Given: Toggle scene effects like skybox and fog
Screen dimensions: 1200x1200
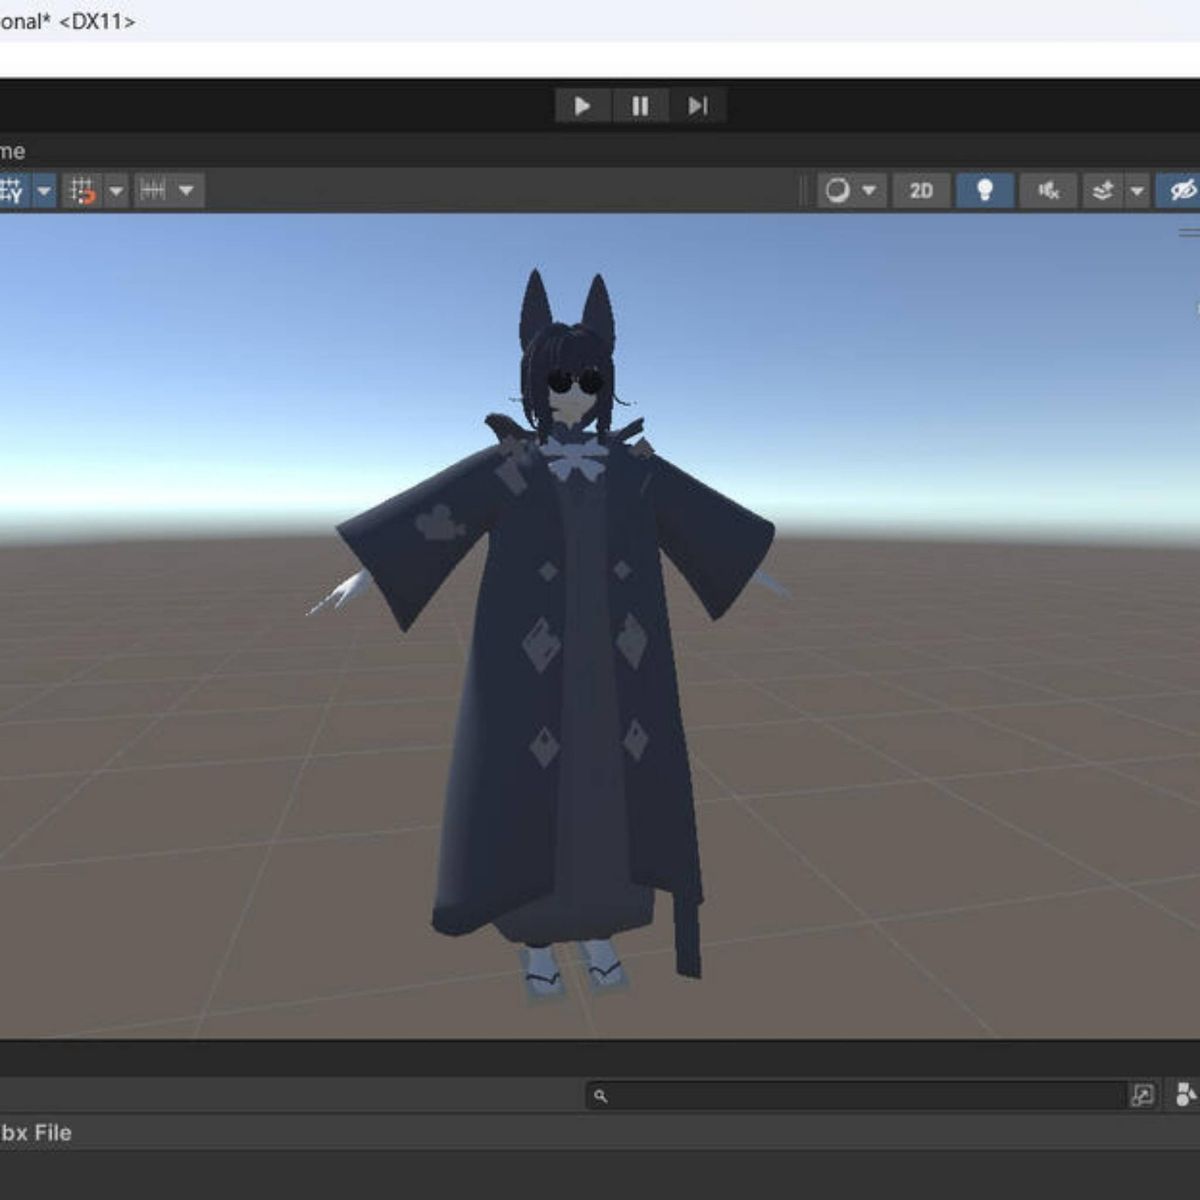Looking at the screenshot, I should point(1103,190).
